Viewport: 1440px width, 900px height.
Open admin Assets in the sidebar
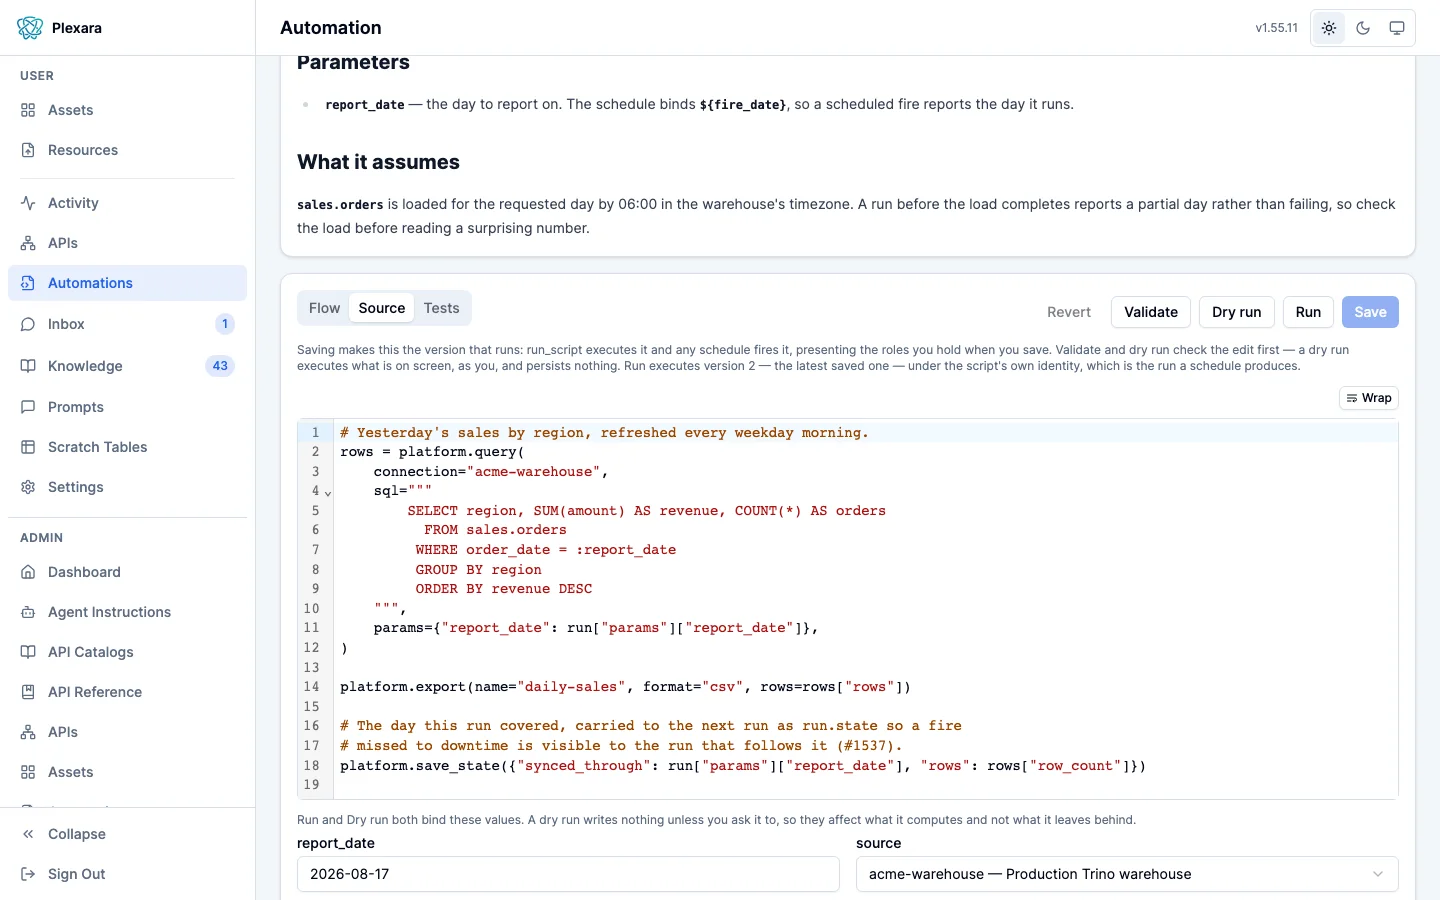click(x=127, y=772)
